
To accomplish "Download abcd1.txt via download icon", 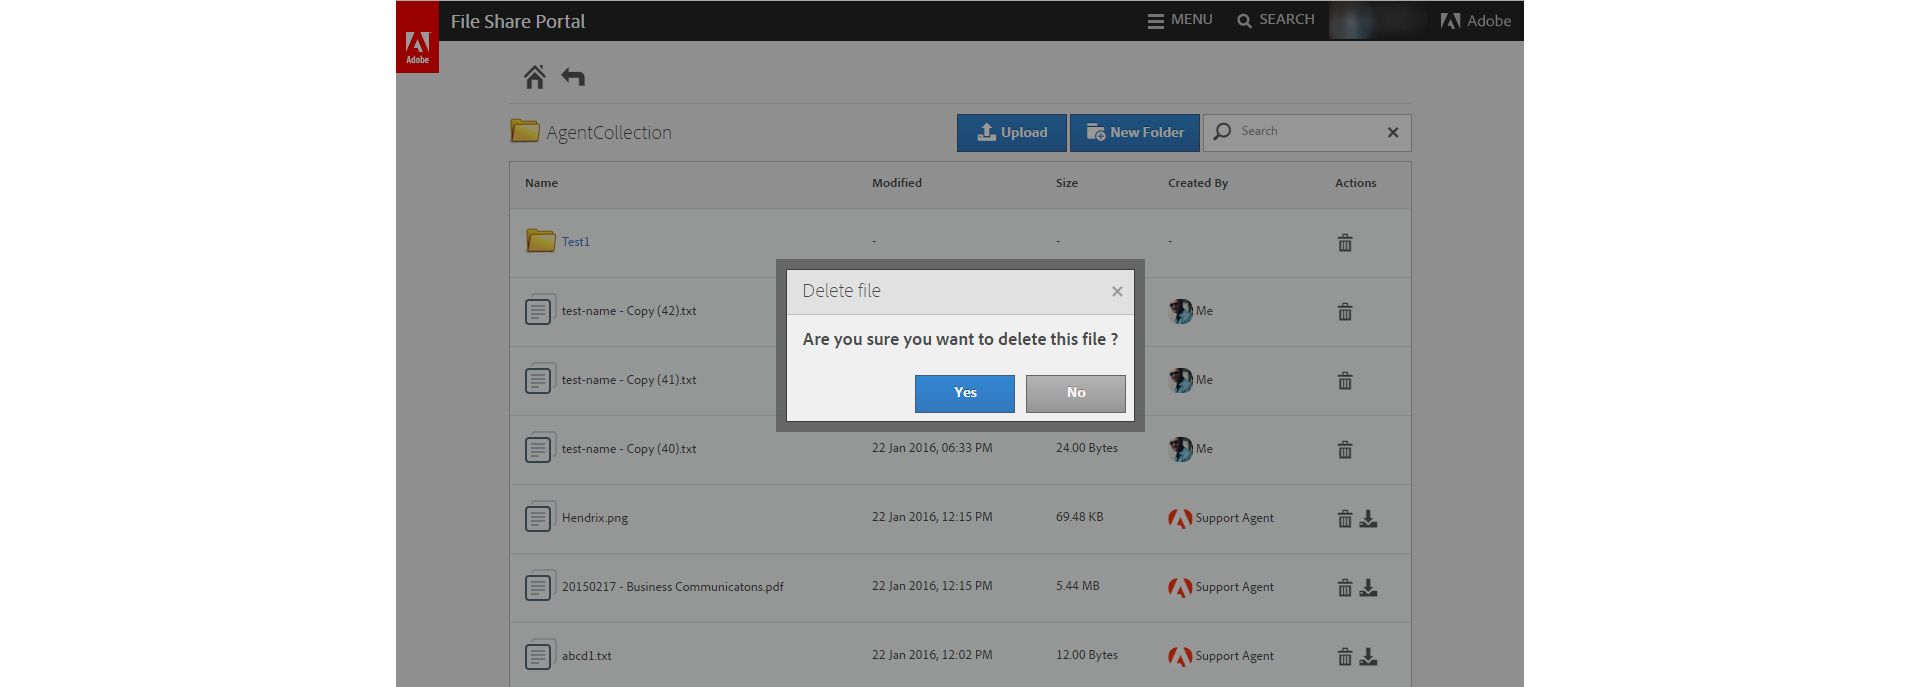I will point(1369,656).
